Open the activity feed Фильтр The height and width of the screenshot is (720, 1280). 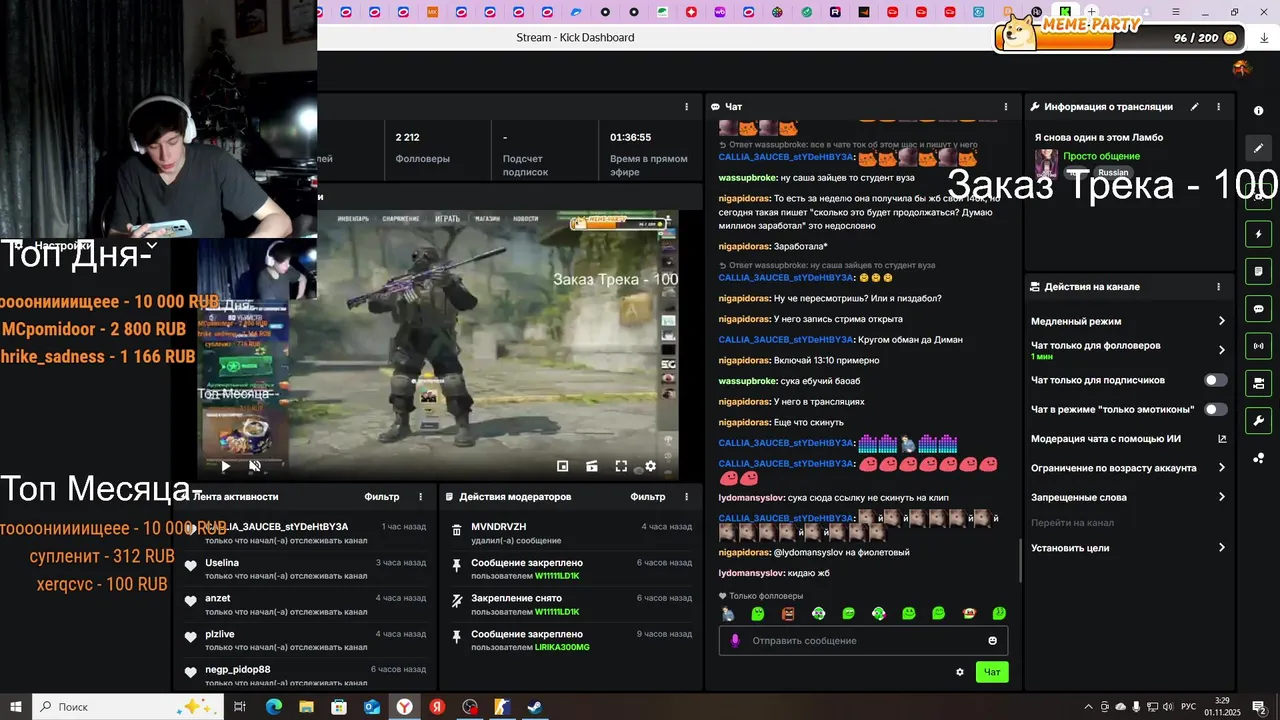coord(382,497)
